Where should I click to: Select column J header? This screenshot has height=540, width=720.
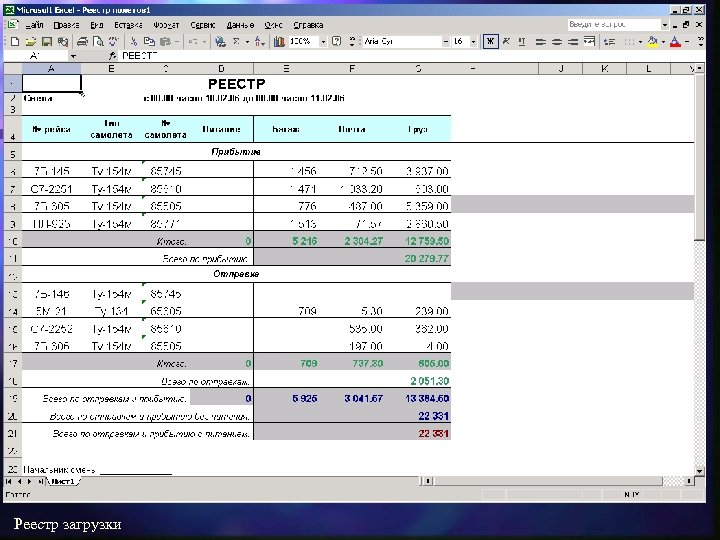pos(561,69)
